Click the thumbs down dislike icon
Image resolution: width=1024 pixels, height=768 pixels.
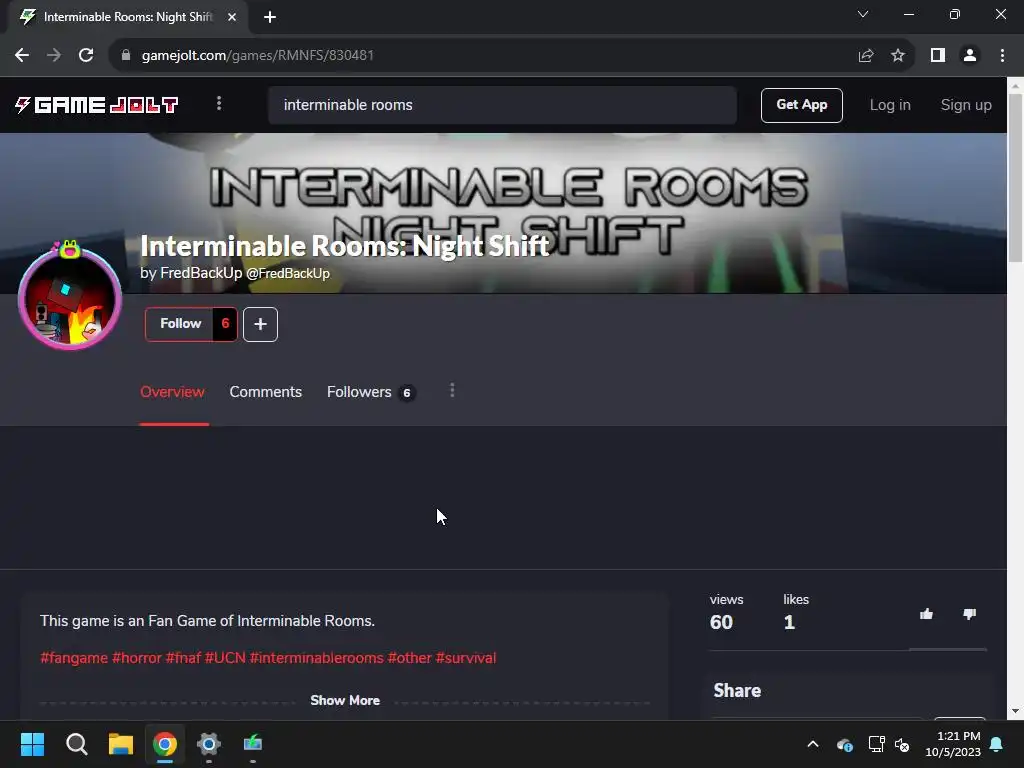(x=969, y=614)
